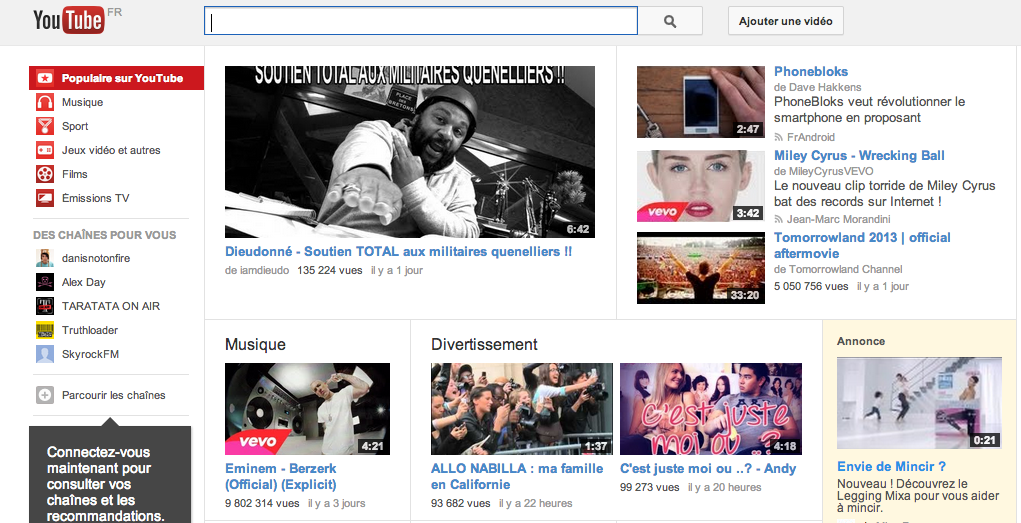The height and width of the screenshot is (523, 1021).
Task: Open the Miley Cyrus - Wrecking Ball link
Action: [859, 155]
